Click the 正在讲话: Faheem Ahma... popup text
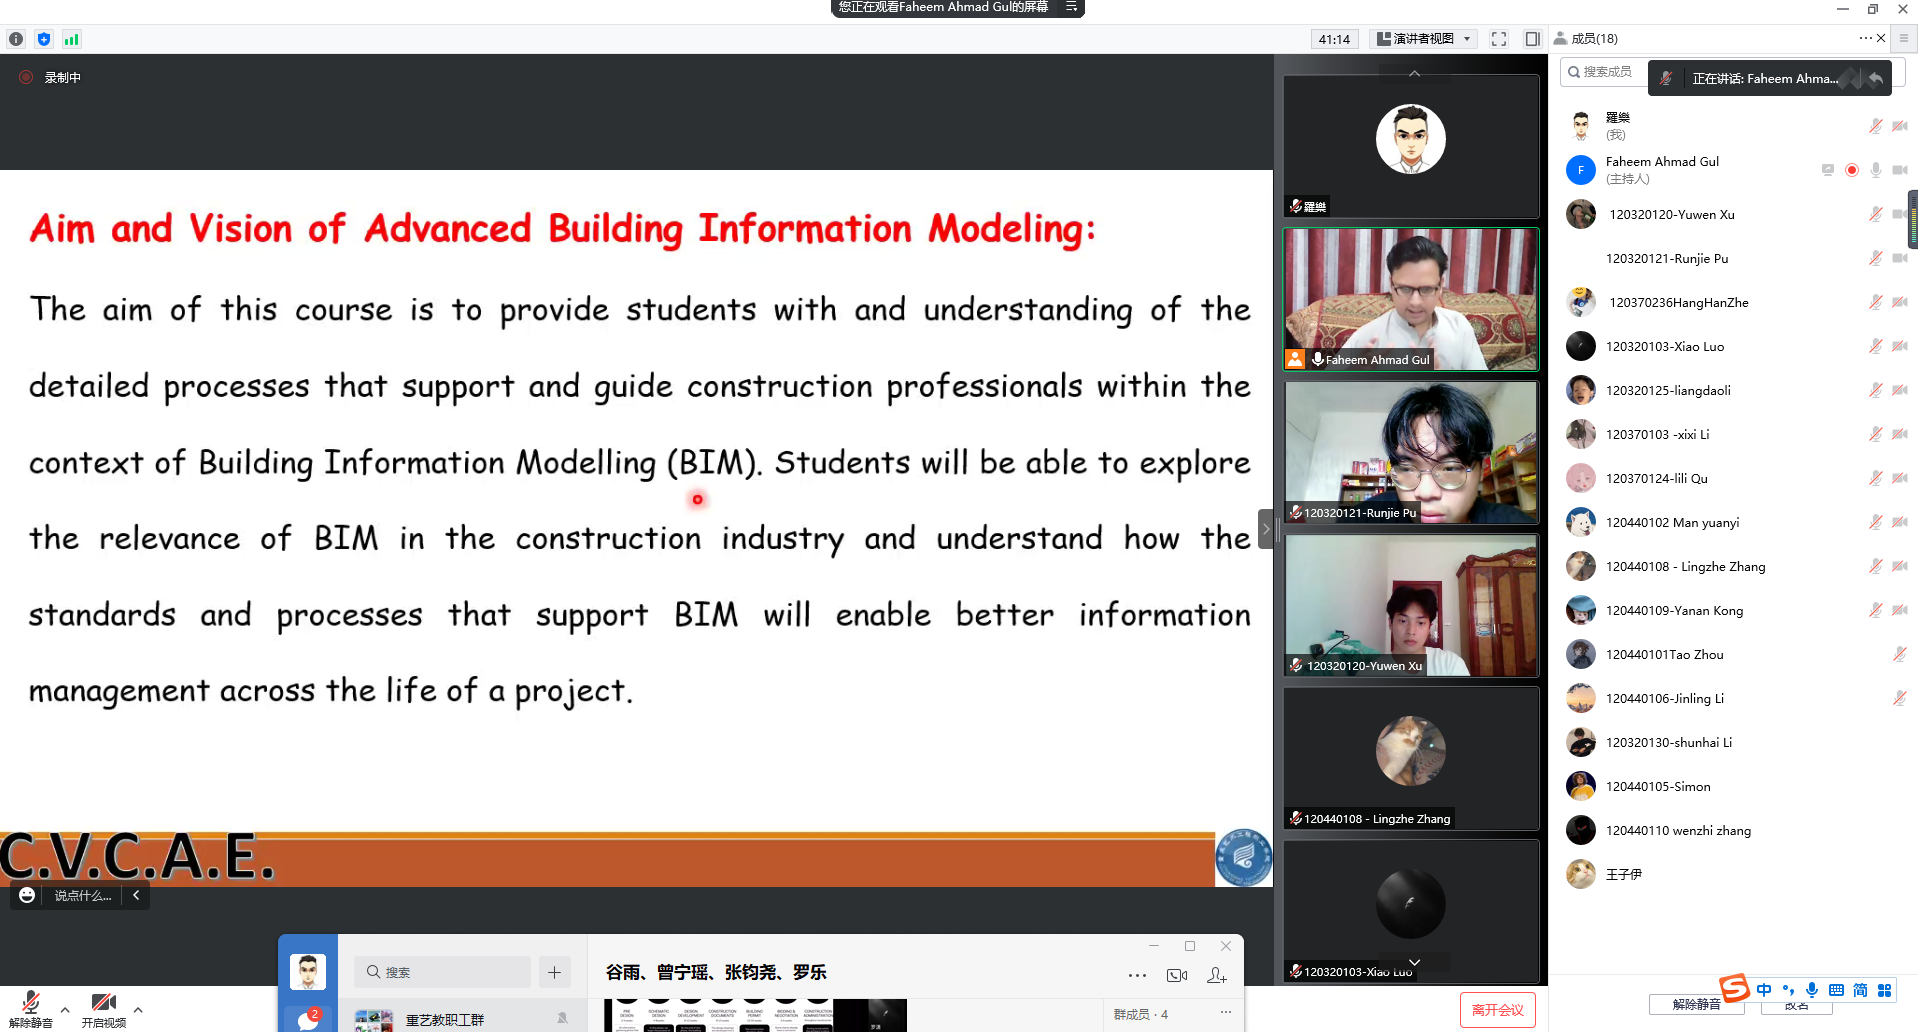The image size is (1918, 1032). click(1764, 78)
